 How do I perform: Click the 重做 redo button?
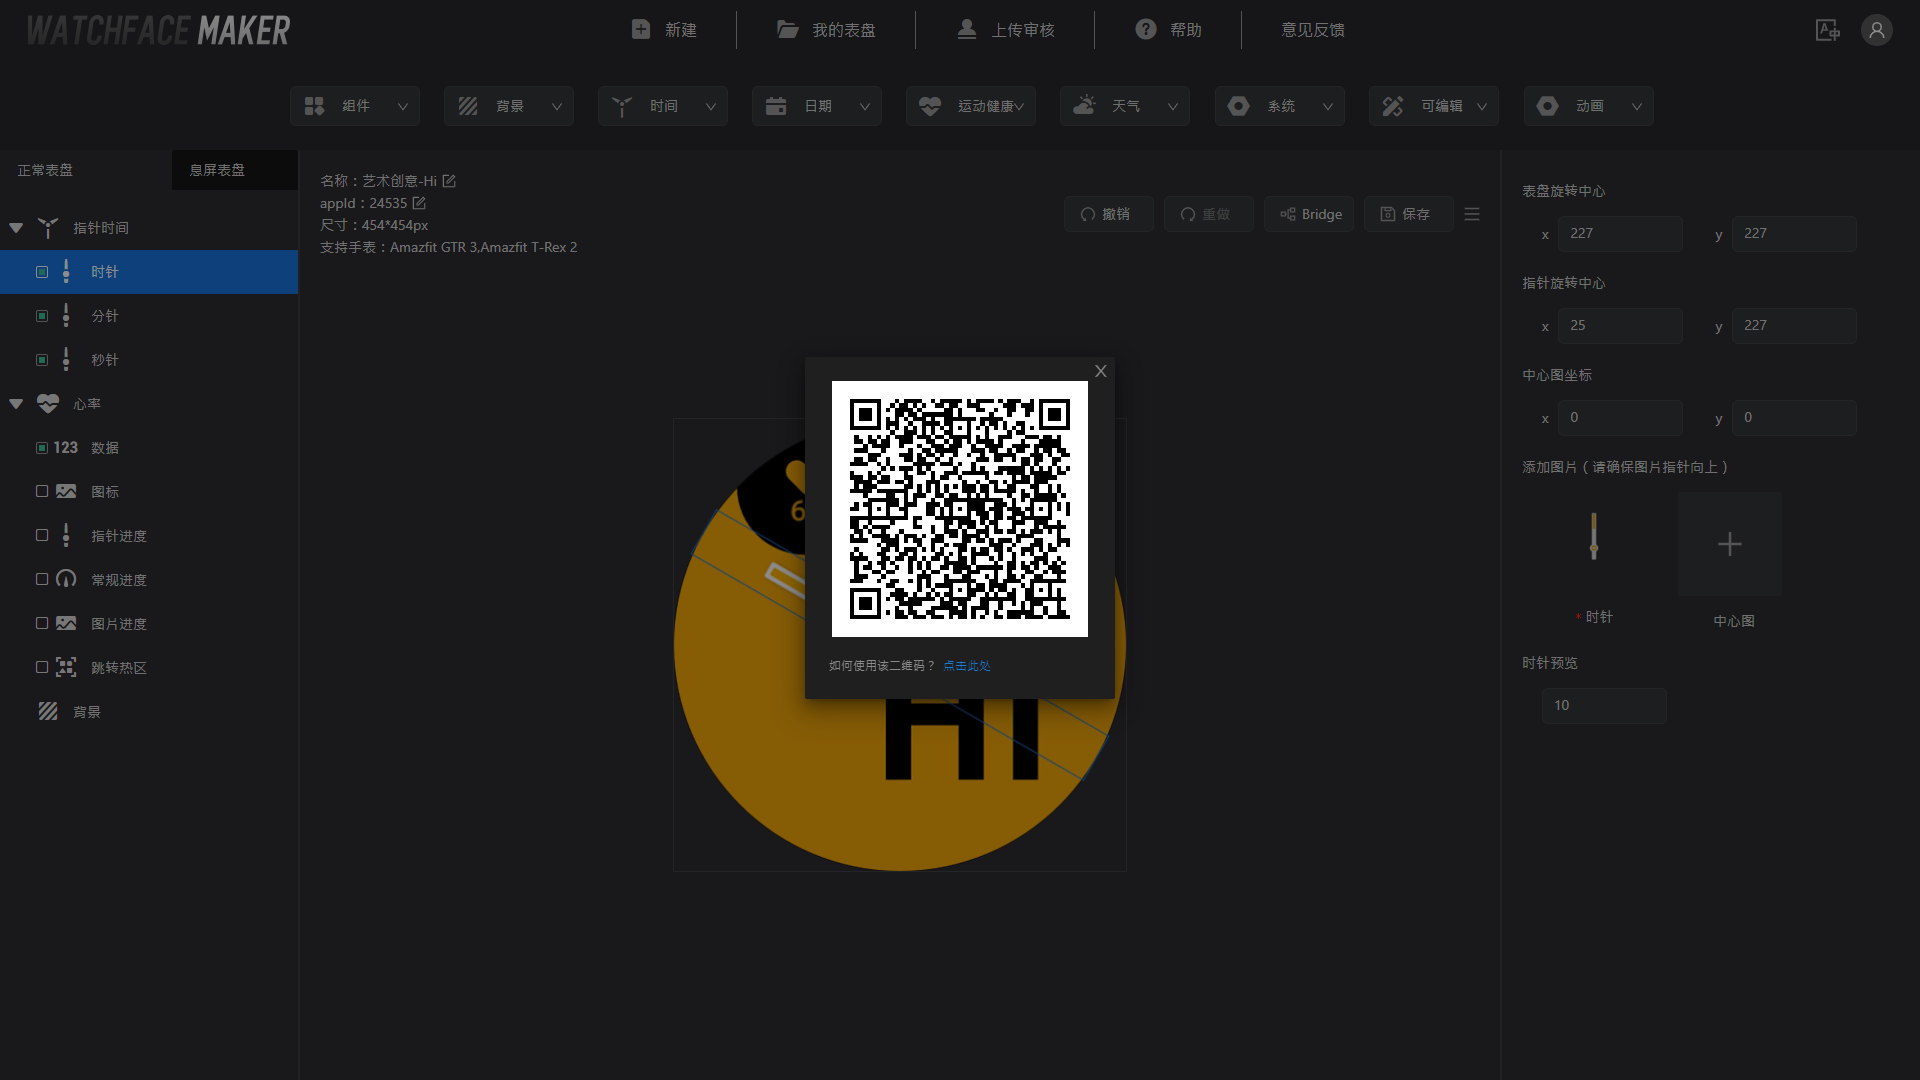pyautogui.click(x=1209, y=214)
